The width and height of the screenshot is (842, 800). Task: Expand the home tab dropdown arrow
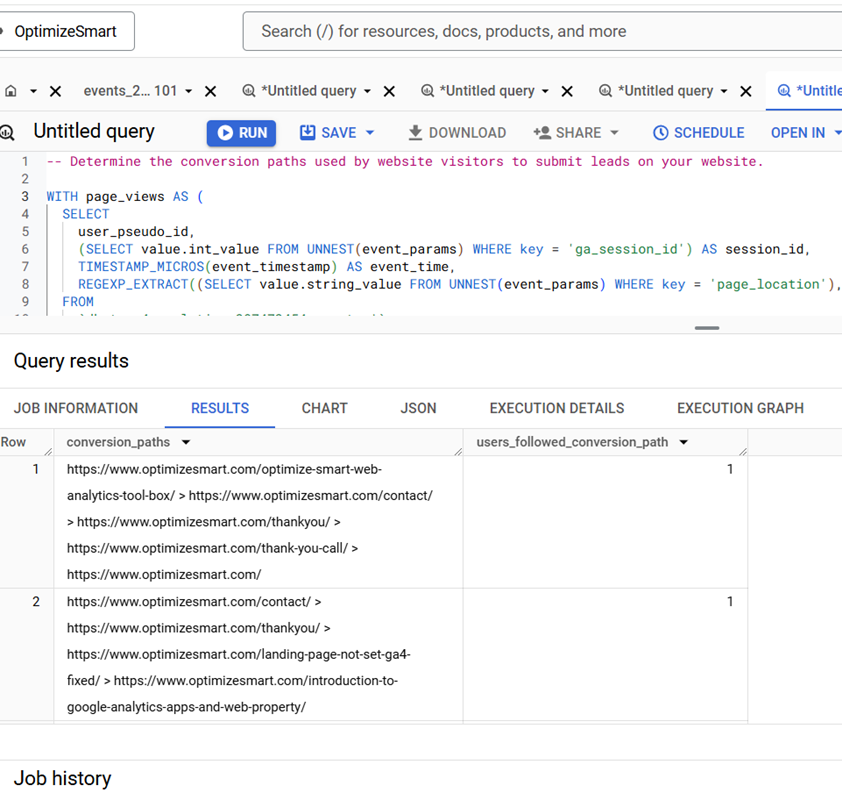31,90
